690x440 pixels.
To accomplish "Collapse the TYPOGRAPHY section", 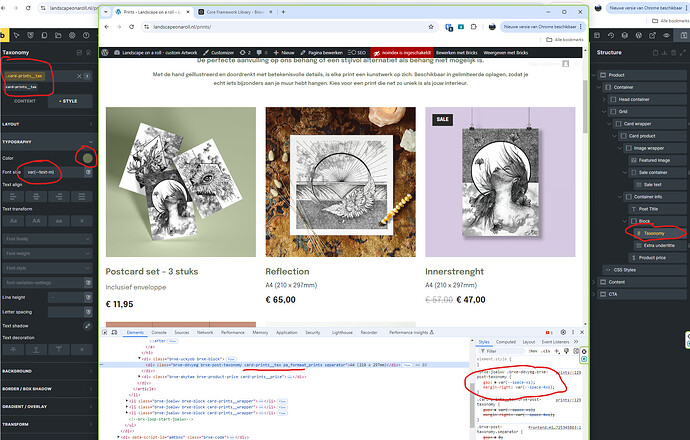I will click(48, 142).
